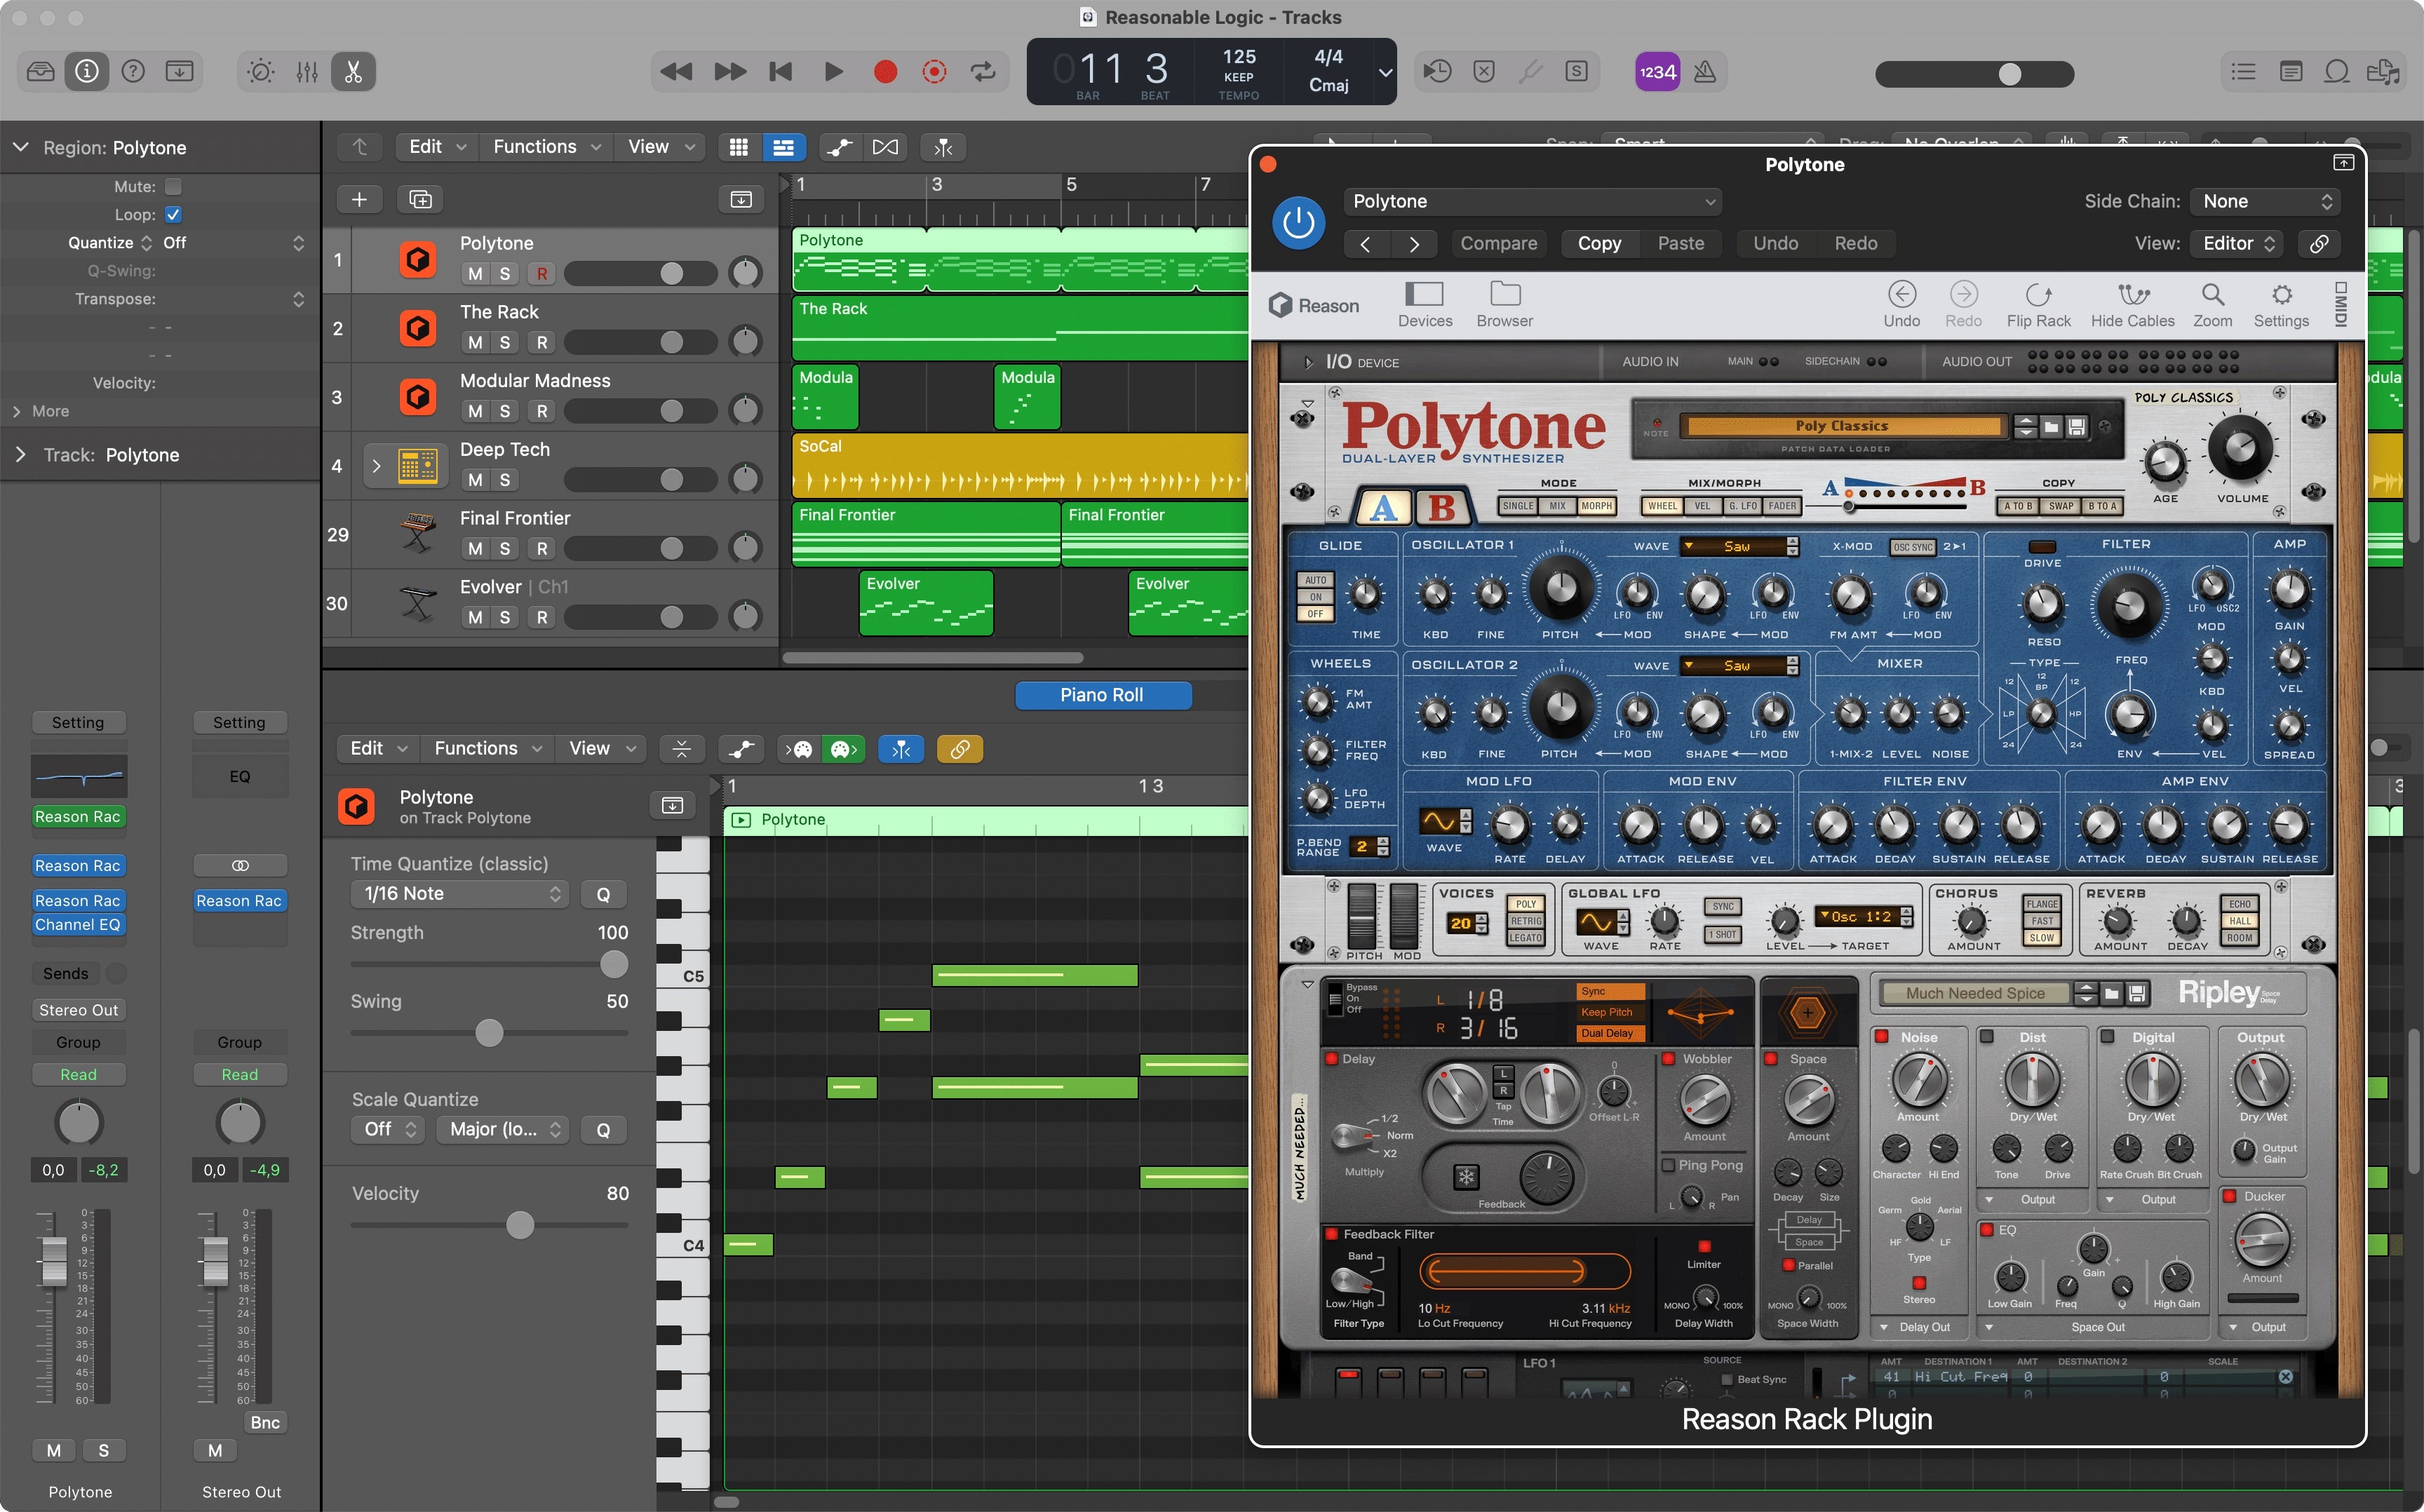Expand the More region parameters
The width and height of the screenshot is (2424, 1512).
[x=17, y=411]
